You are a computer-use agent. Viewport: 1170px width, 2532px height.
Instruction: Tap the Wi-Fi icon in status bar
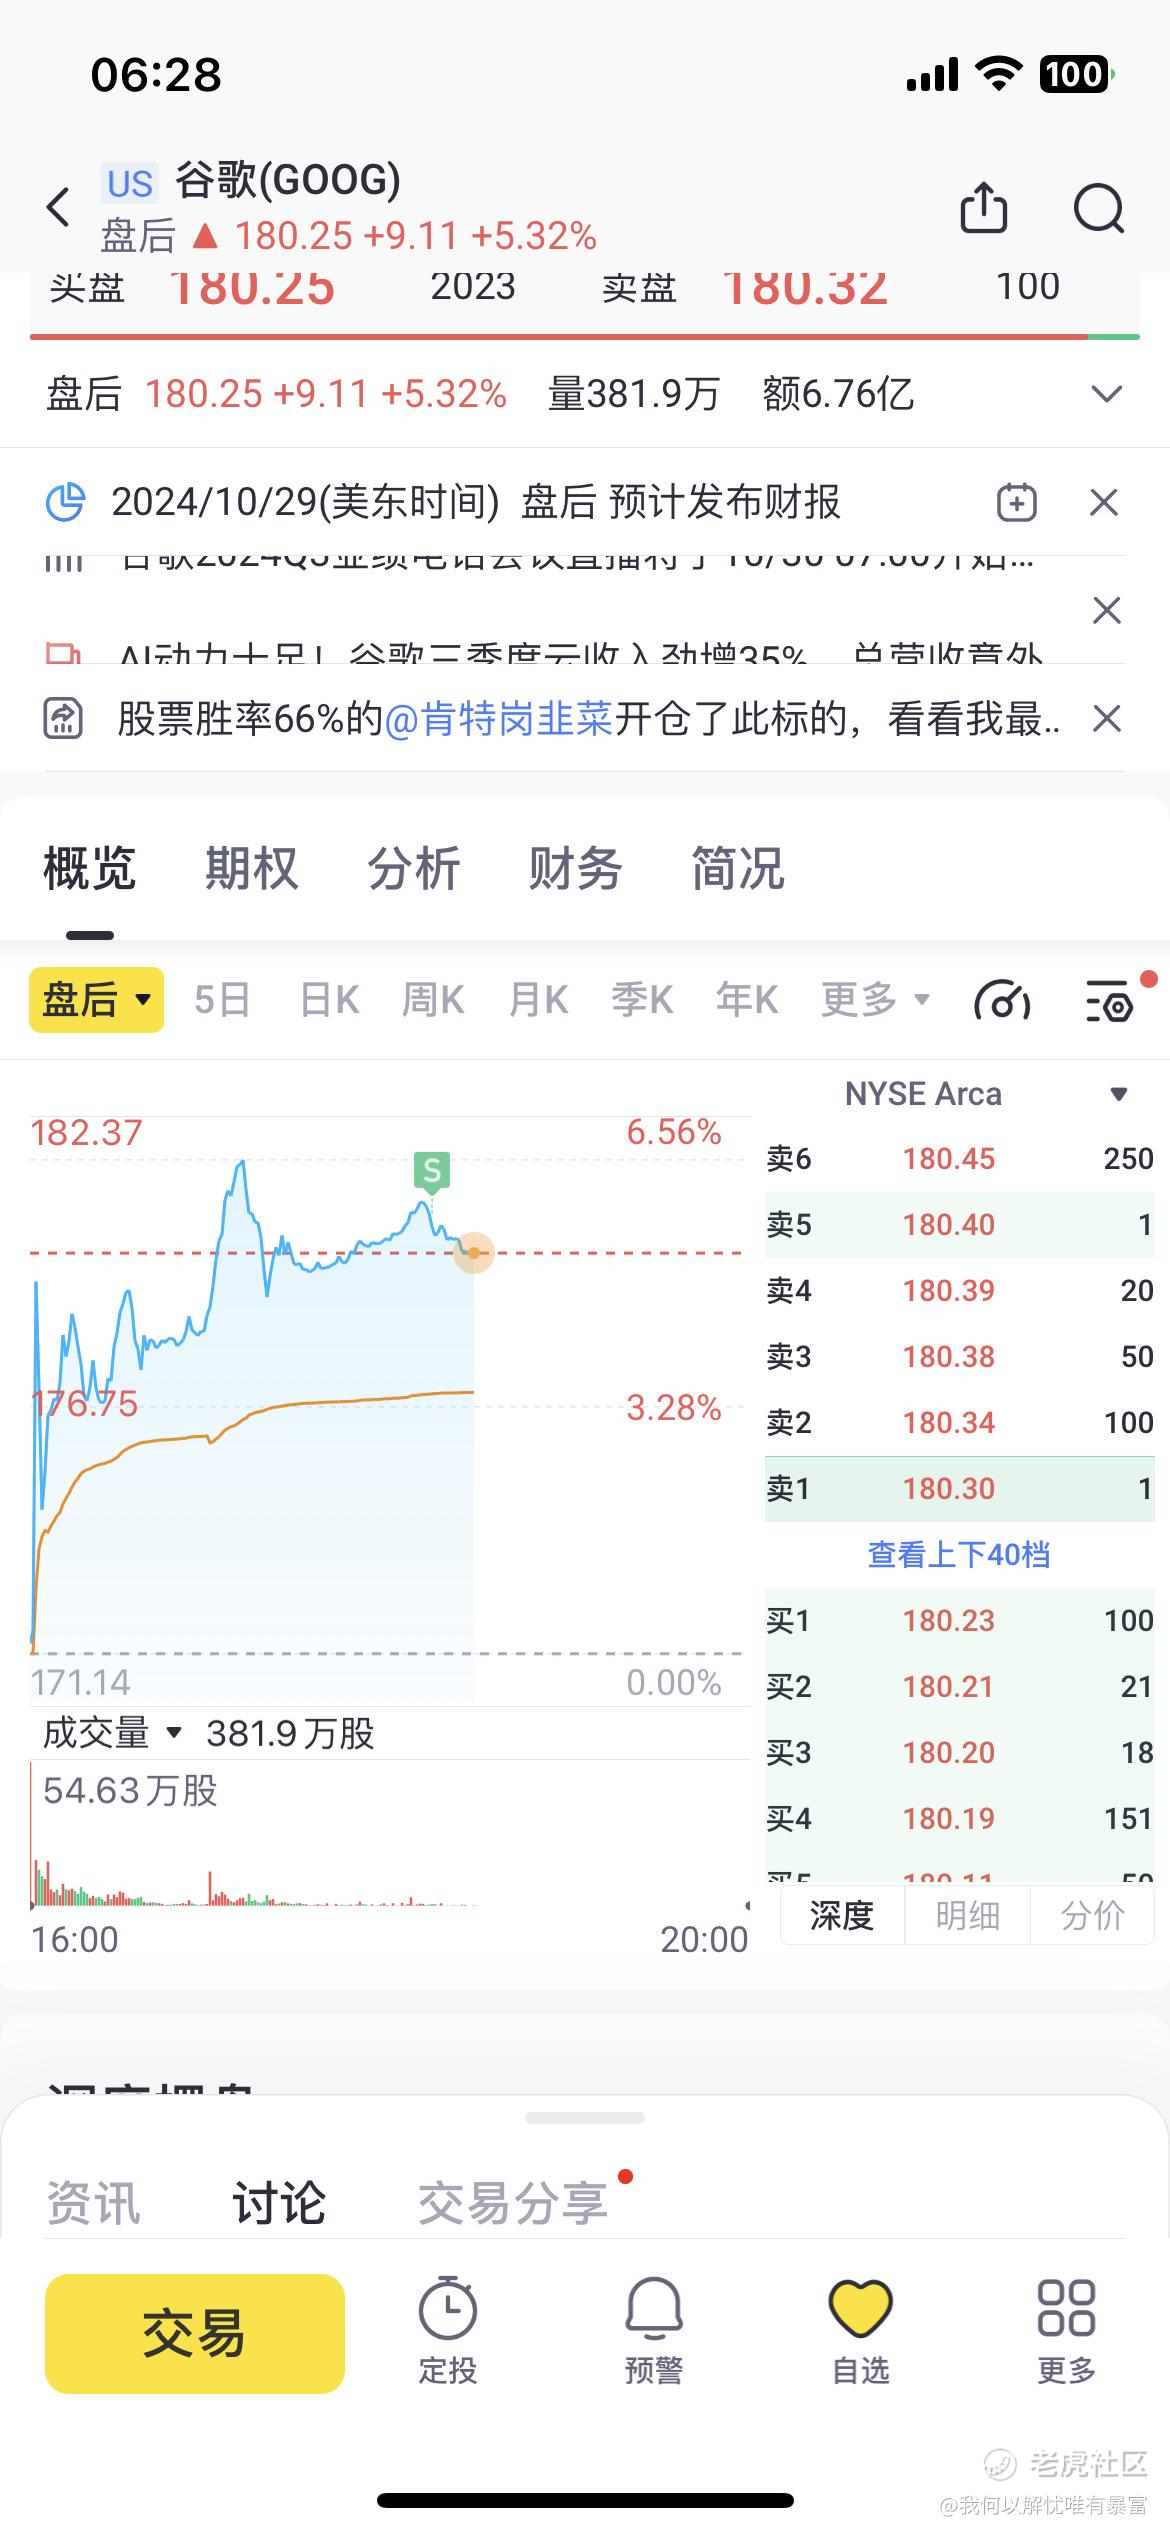pyautogui.click(x=998, y=74)
